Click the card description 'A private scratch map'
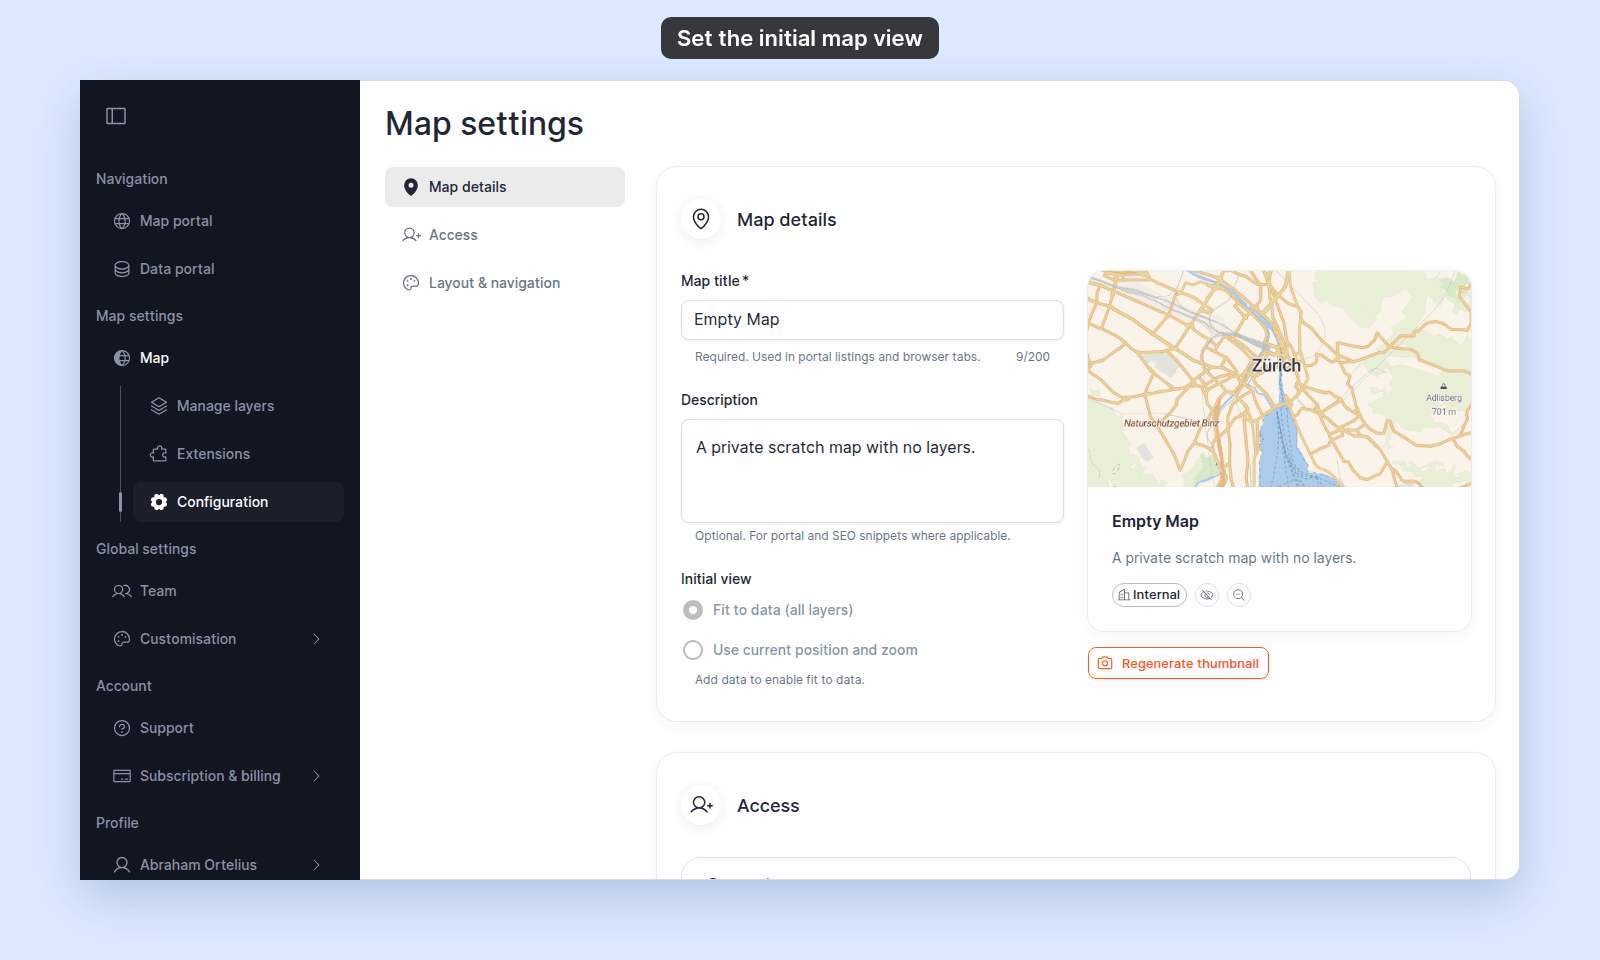The image size is (1600, 960). [1234, 558]
